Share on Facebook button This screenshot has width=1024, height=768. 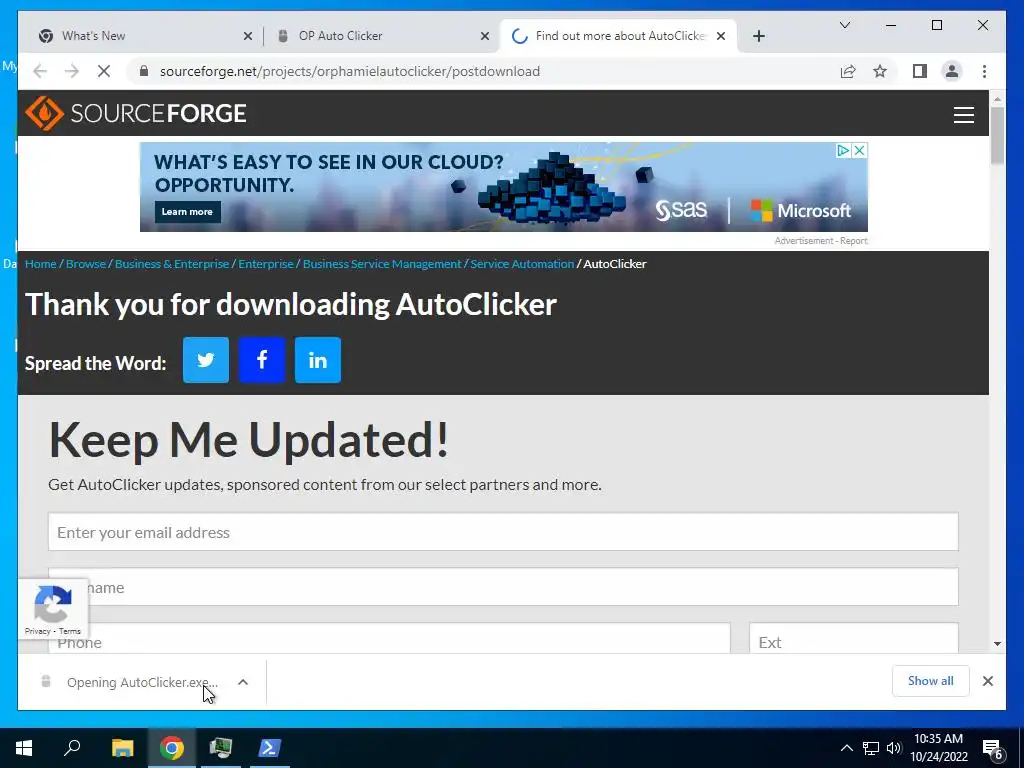[x=262, y=360]
